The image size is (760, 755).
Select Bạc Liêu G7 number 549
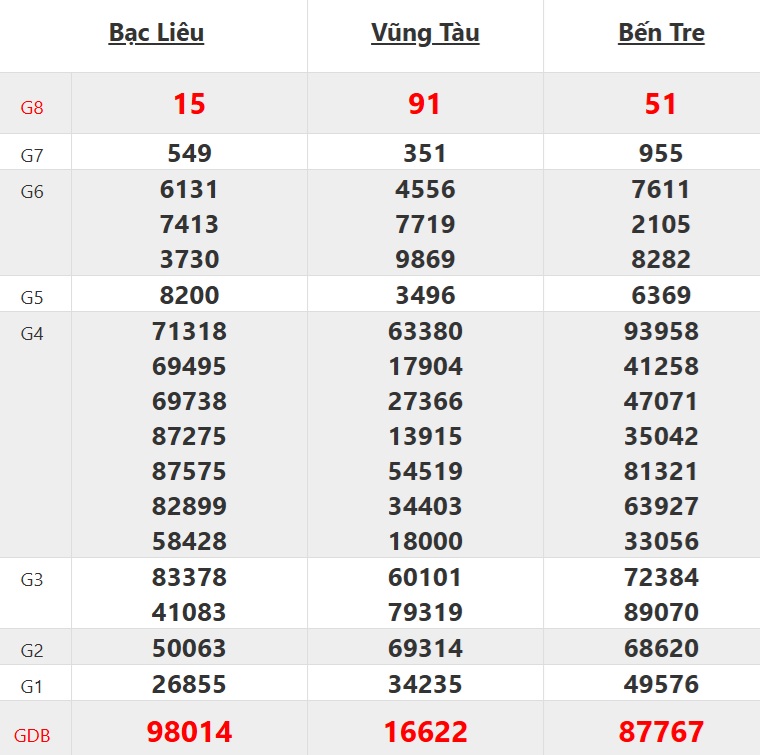click(189, 154)
